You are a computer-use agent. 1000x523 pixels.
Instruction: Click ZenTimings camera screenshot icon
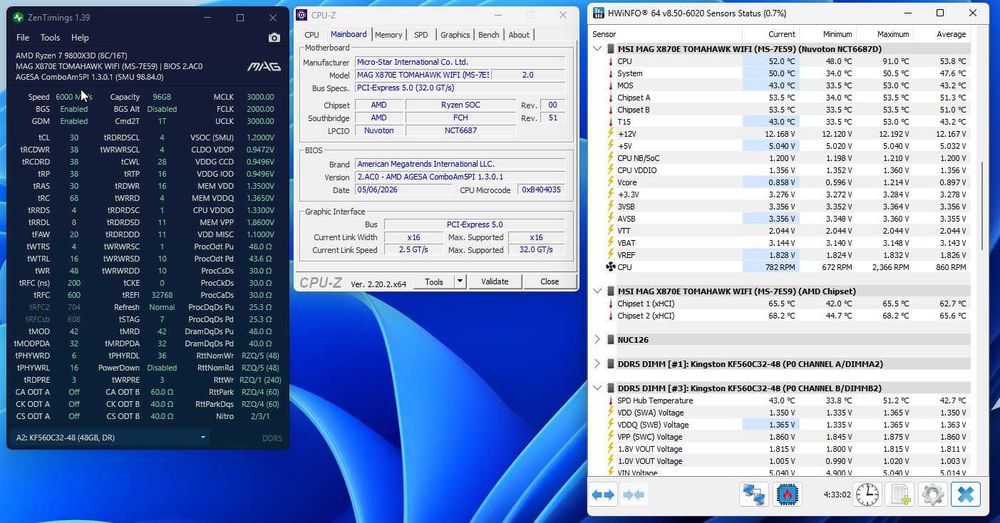coord(274,38)
